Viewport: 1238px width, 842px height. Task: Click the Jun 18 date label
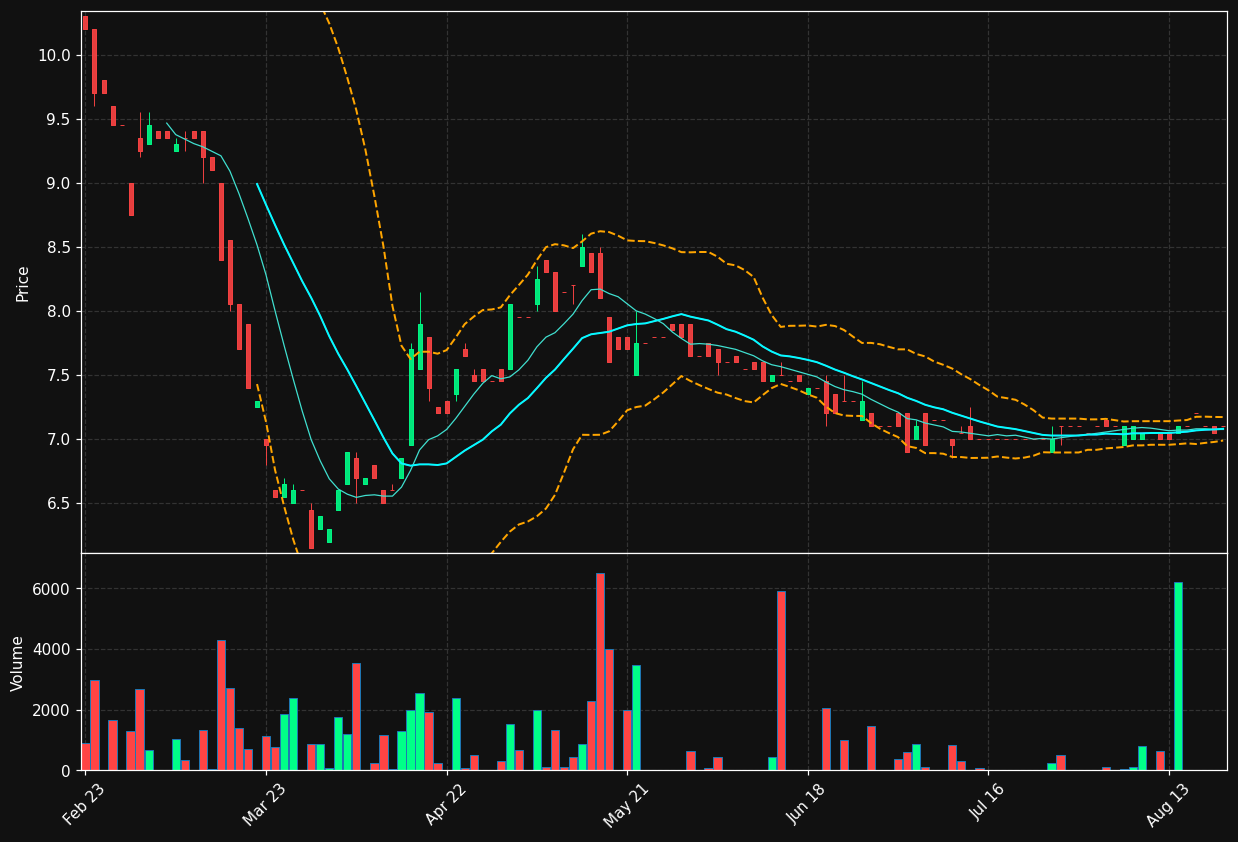click(x=808, y=804)
